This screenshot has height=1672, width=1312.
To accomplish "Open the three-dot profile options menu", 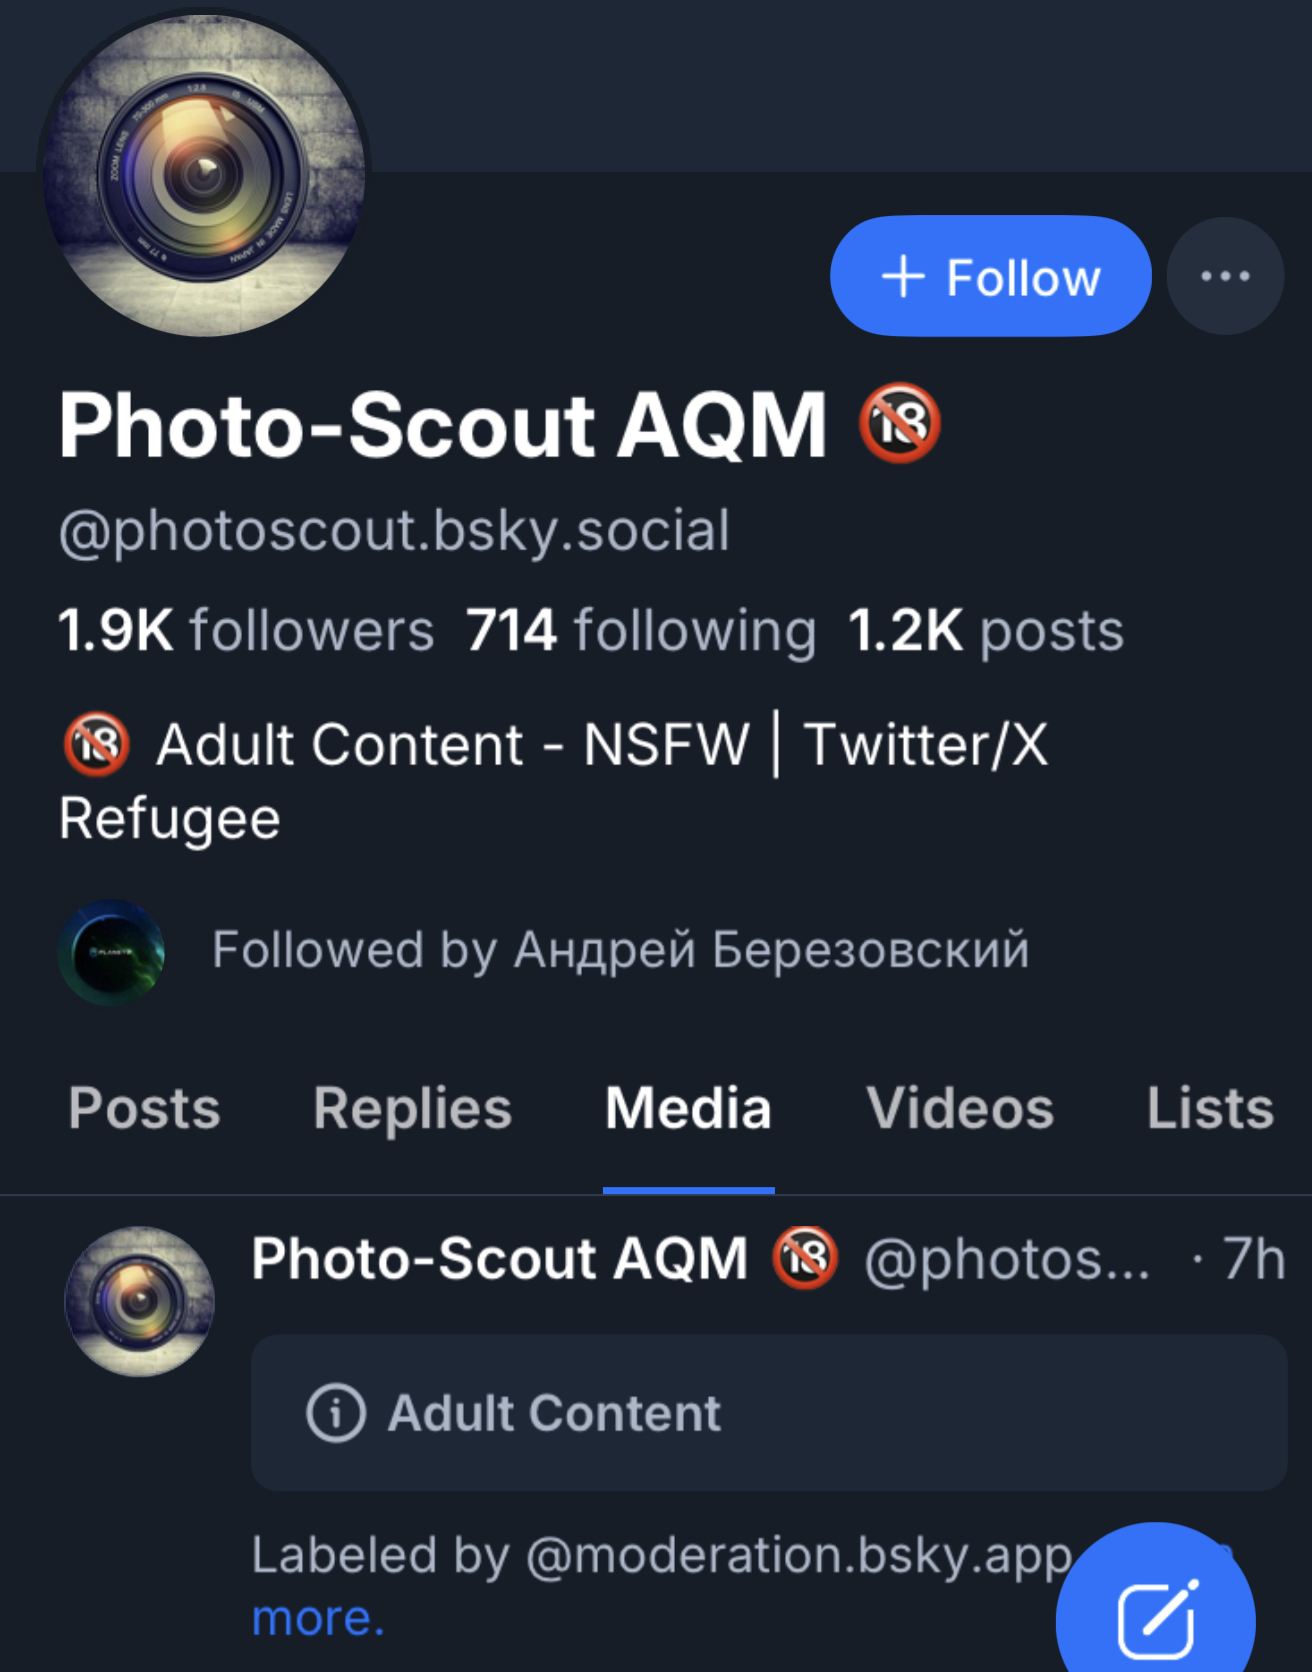I will click(x=1225, y=276).
